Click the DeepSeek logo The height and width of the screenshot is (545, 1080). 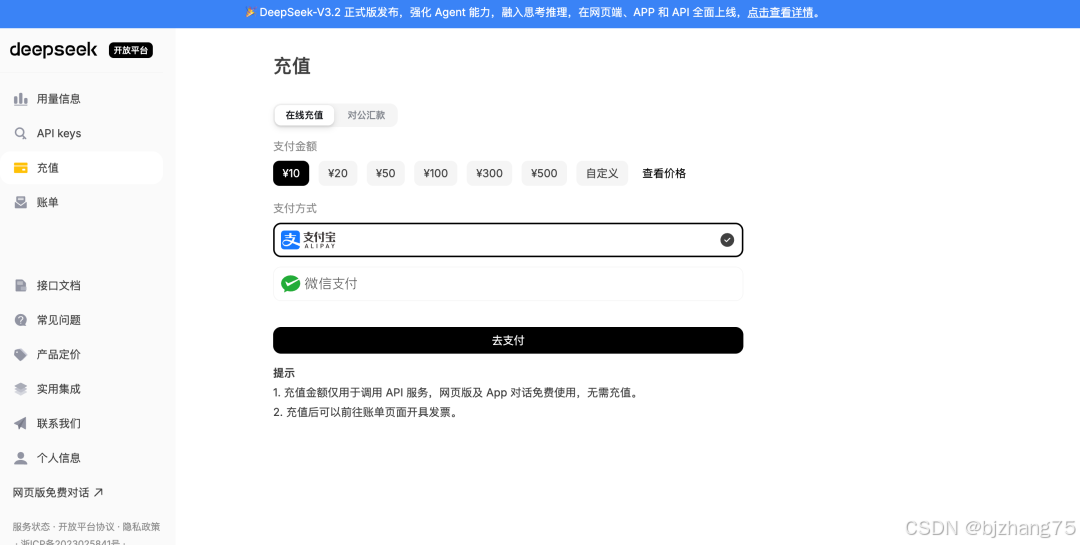click(x=54, y=50)
